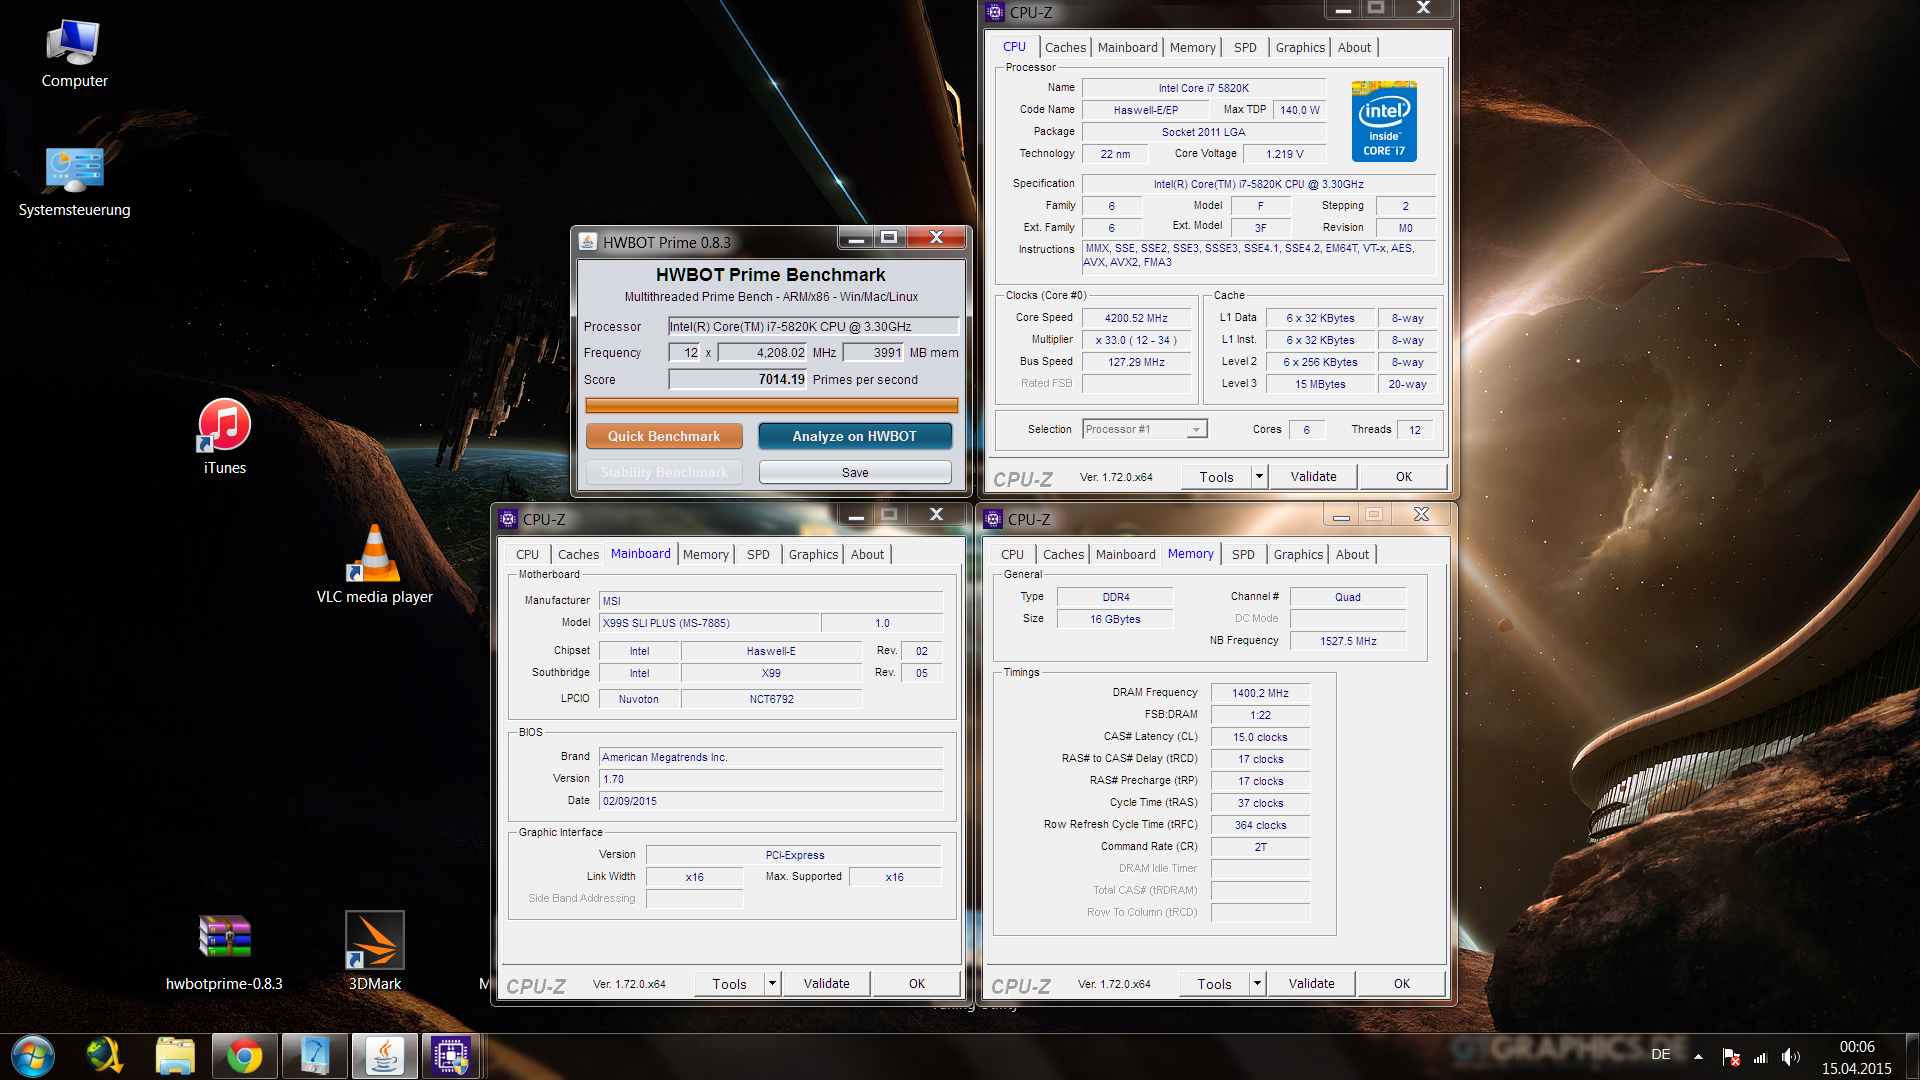The width and height of the screenshot is (1920, 1080).
Task: Click the HWBOT Processor name field
Action: pyautogui.click(x=813, y=326)
